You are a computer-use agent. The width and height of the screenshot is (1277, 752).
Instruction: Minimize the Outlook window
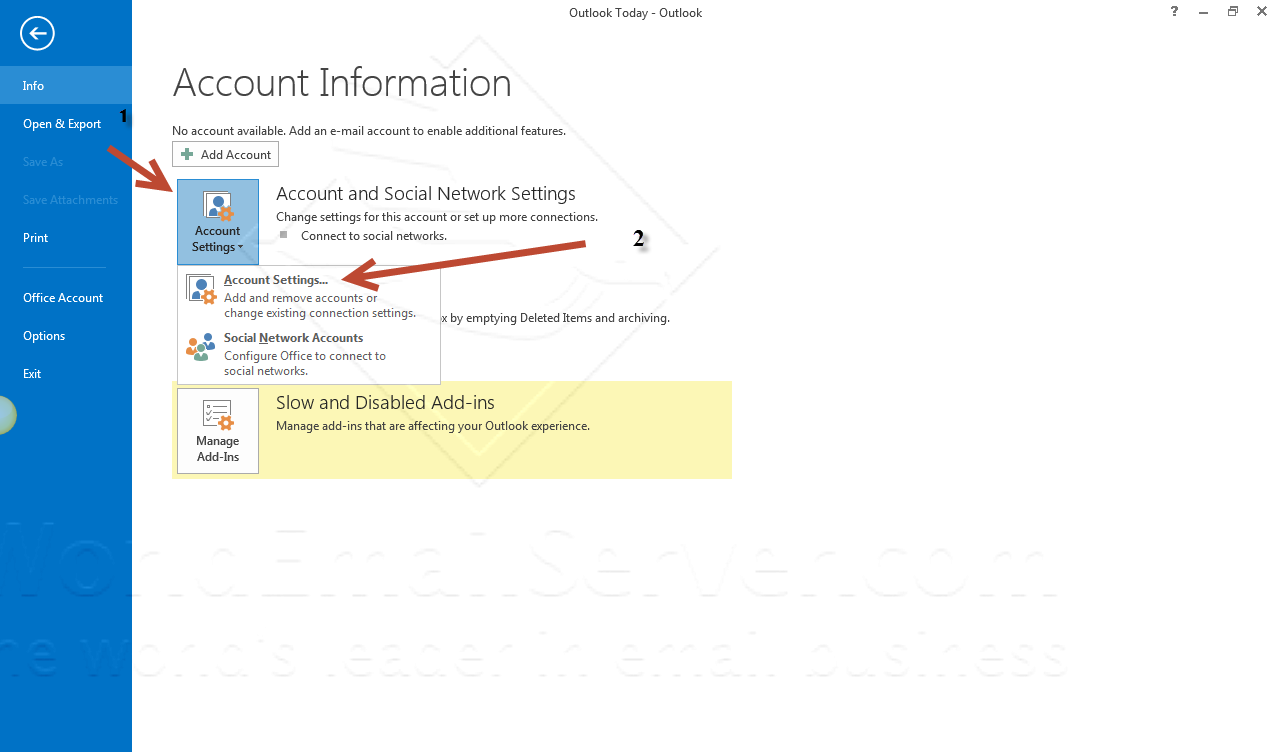[x=1204, y=11]
